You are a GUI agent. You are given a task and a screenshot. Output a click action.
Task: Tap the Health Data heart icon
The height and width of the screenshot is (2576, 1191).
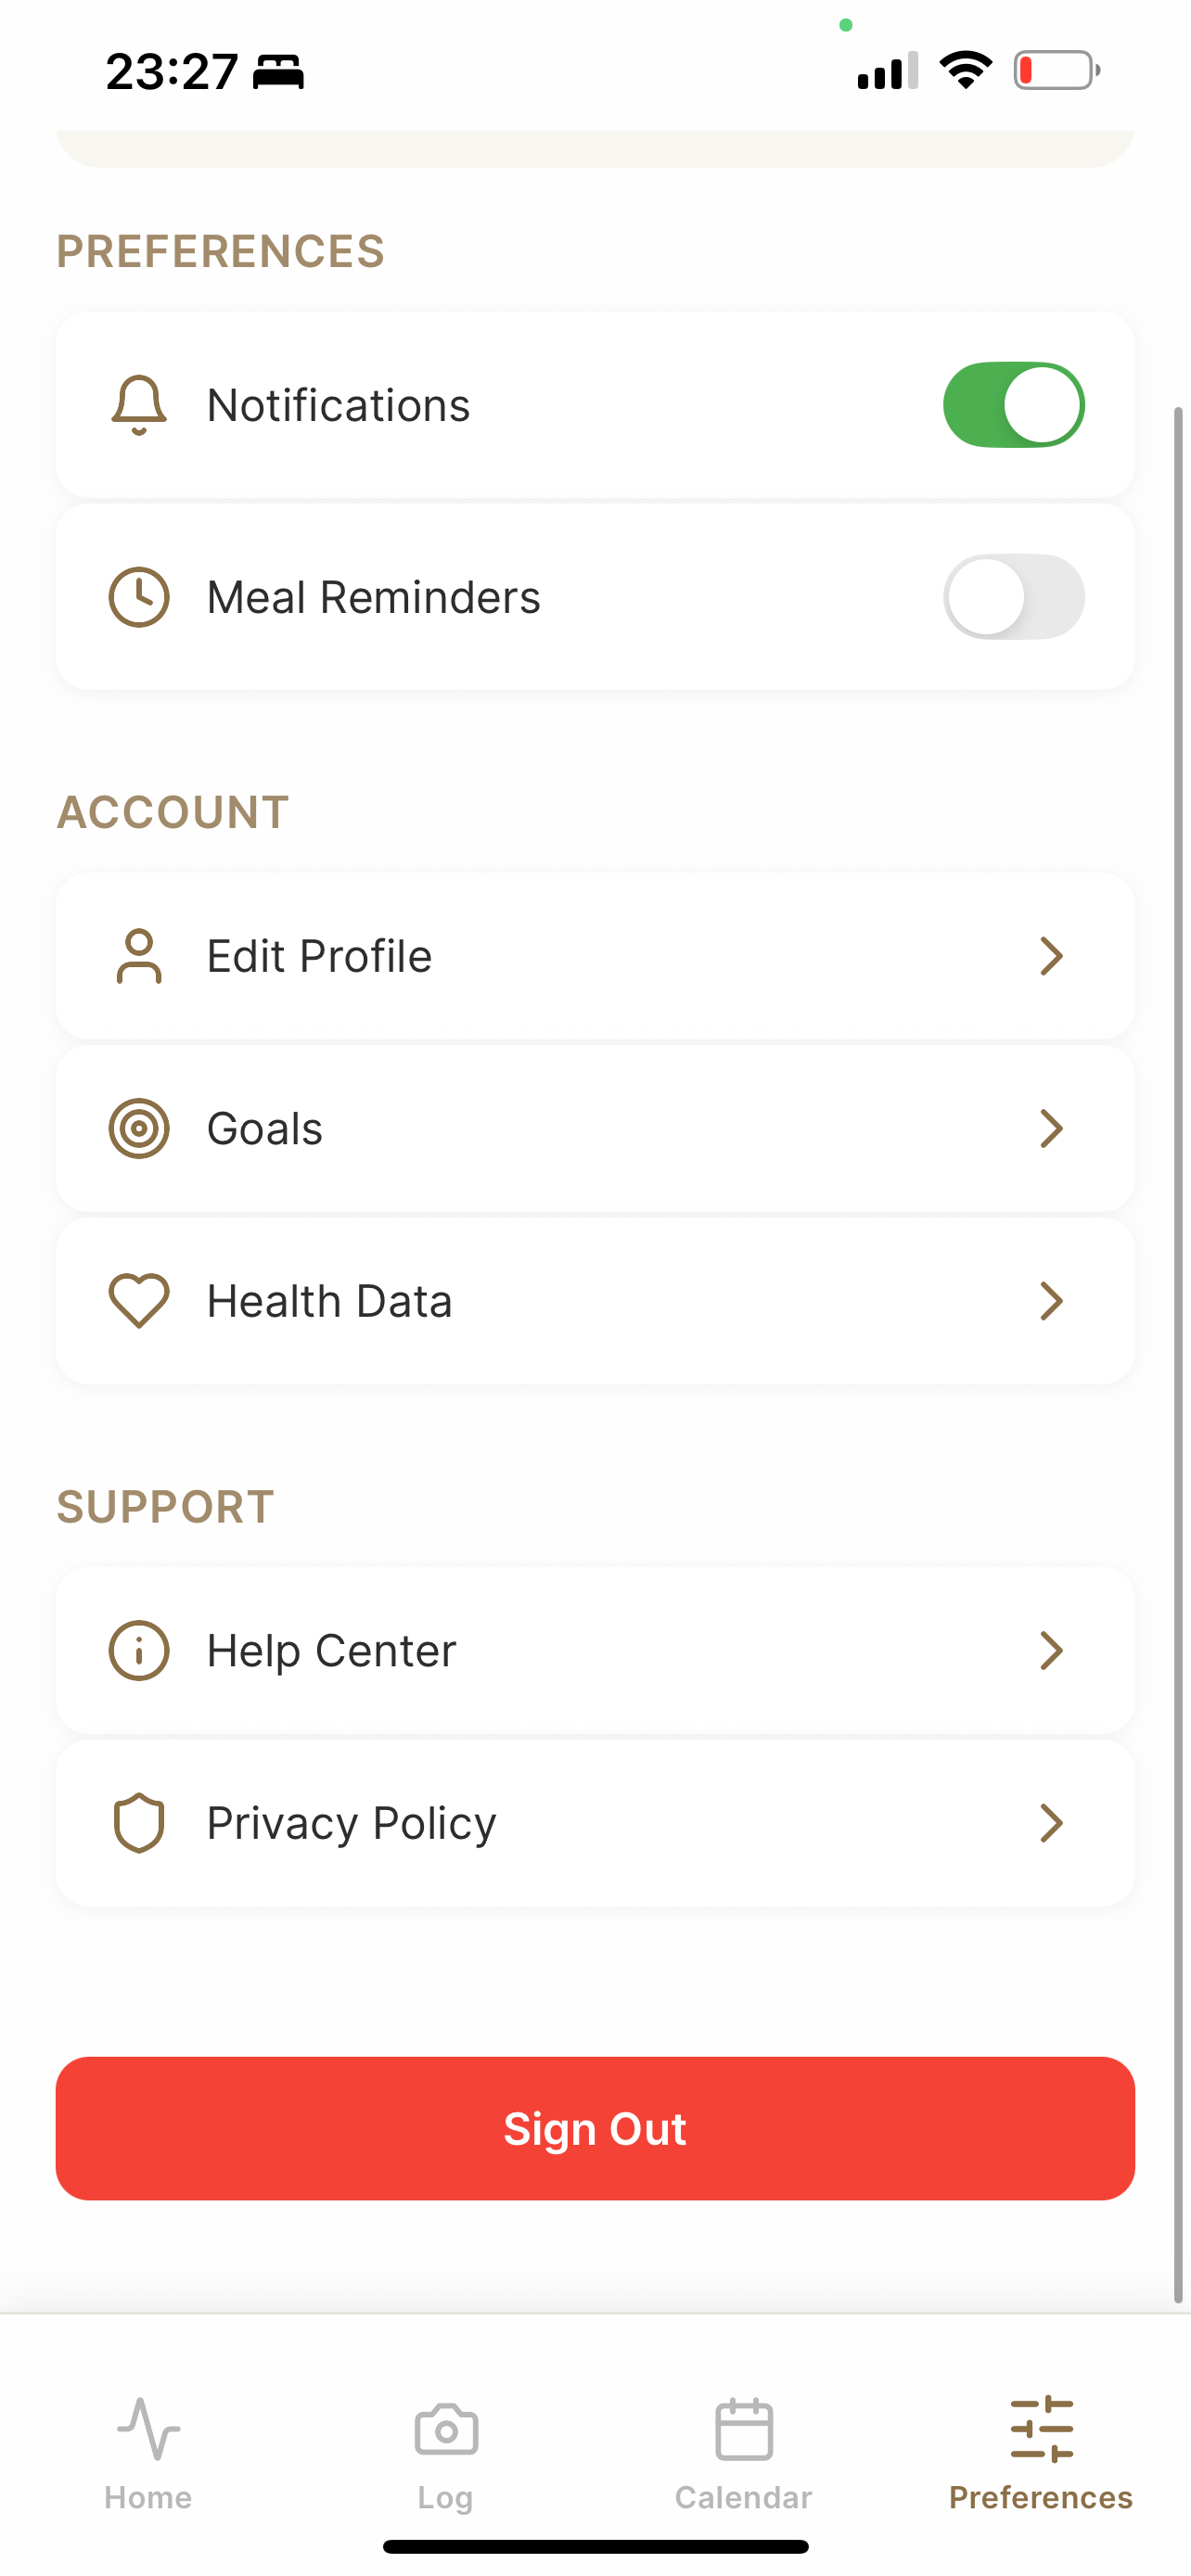pos(139,1301)
